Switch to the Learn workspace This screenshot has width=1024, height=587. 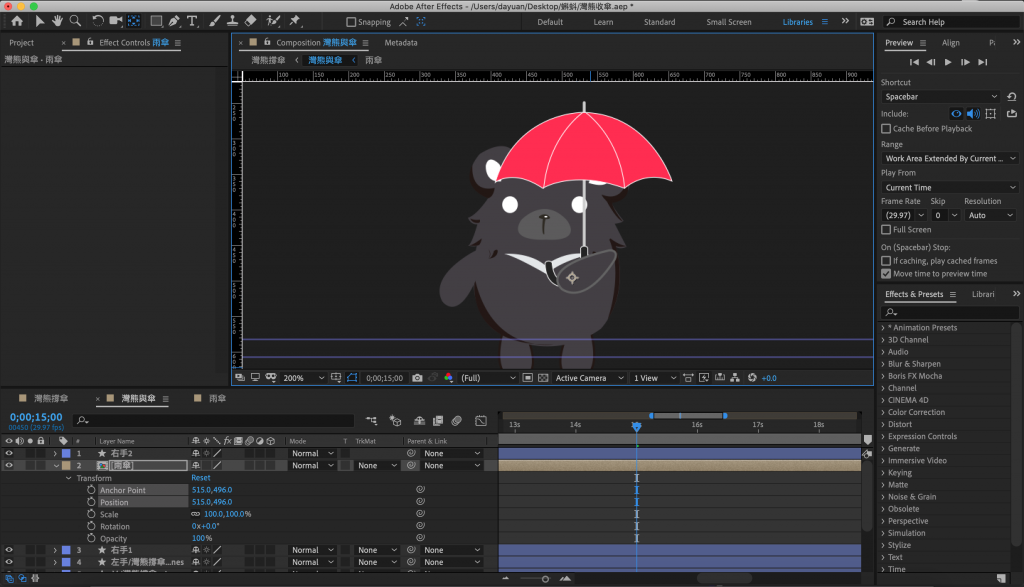(603, 22)
